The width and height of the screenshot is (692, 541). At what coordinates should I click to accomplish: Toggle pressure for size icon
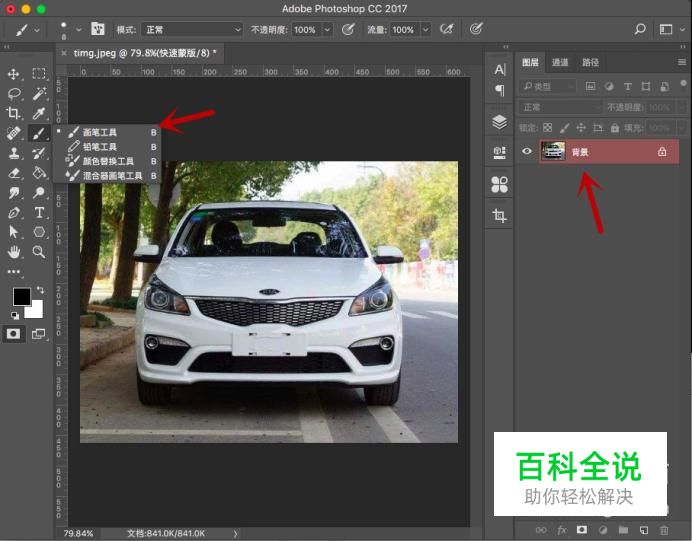(x=476, y=29)
